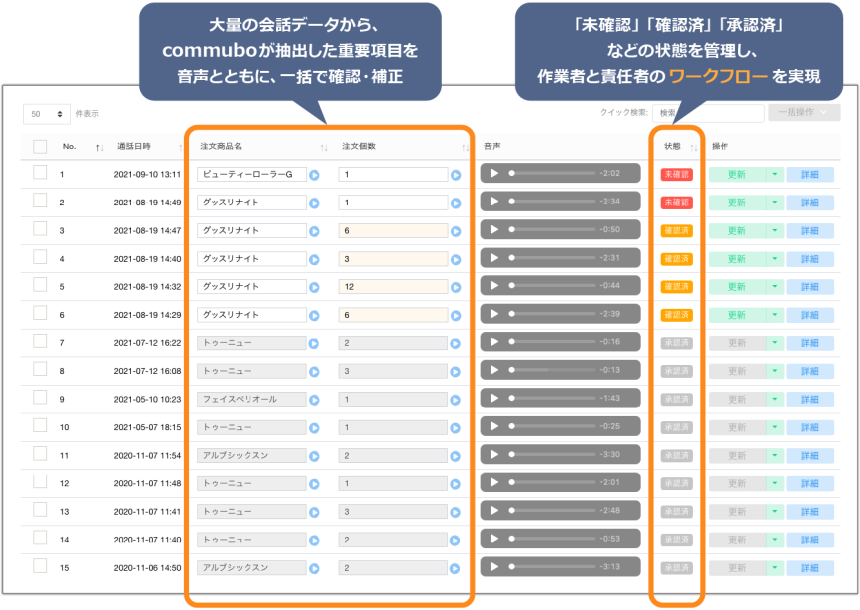The width and height of the screenshot is (860, 610).
Task: Sort by 注文商品名 column arrows
Action: pos(323,147)
